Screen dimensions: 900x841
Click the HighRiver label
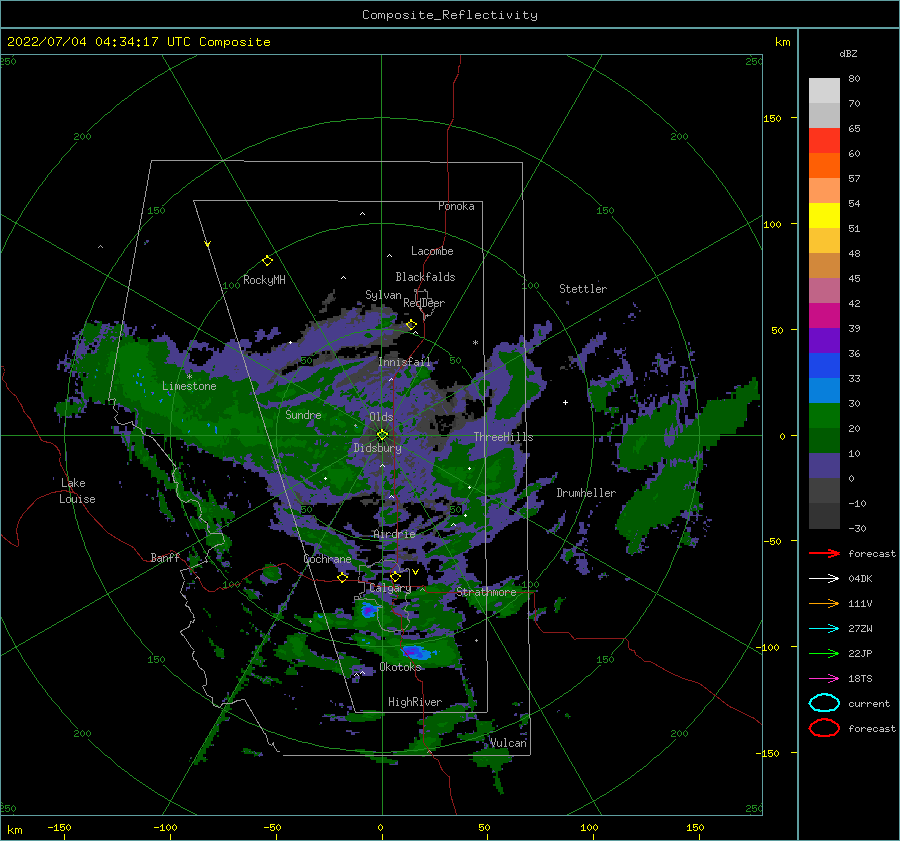click(x=415, y=702)
